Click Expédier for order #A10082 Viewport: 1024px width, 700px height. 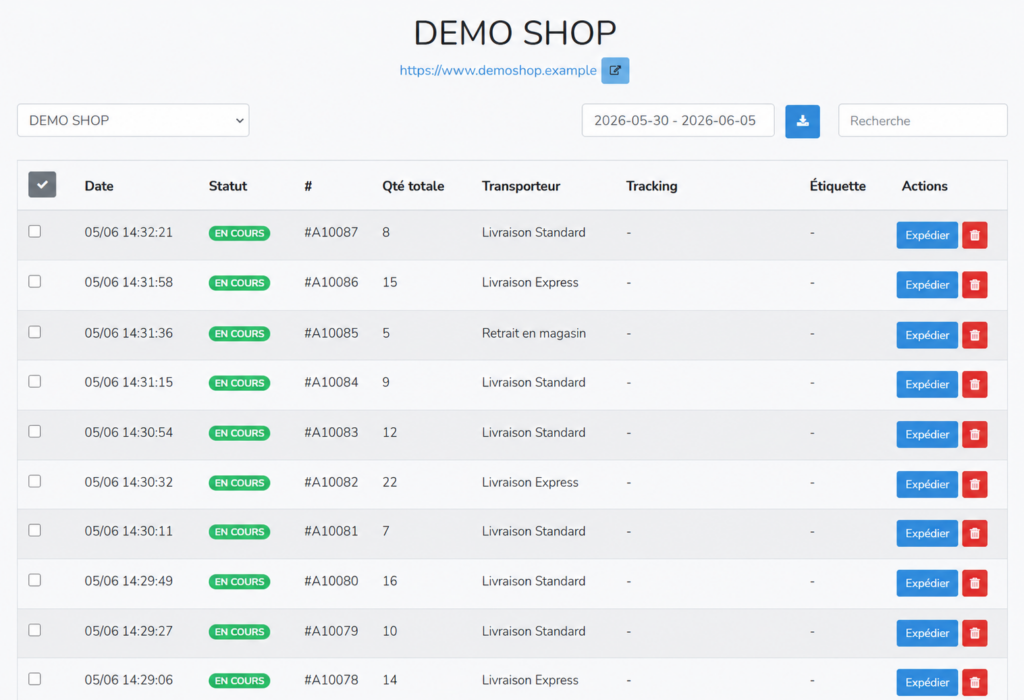click(927, 485)
